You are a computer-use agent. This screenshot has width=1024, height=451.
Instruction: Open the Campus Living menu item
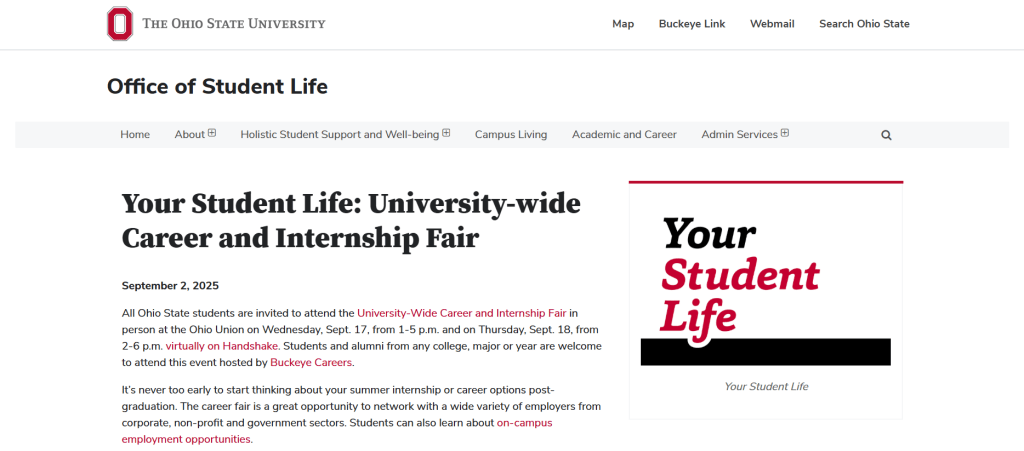pos(511,135)
